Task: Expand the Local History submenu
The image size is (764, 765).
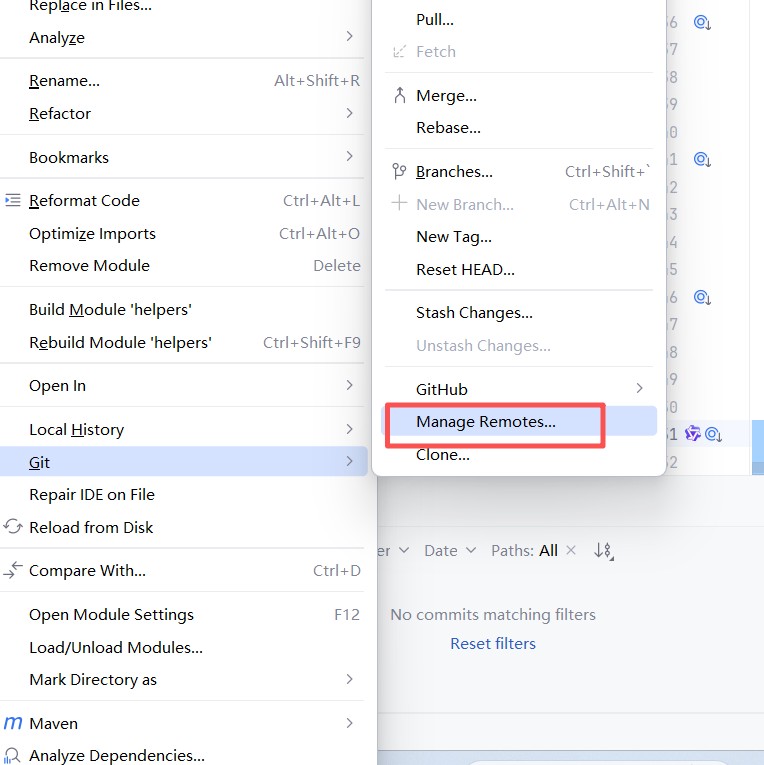Action: pos(349,429)
